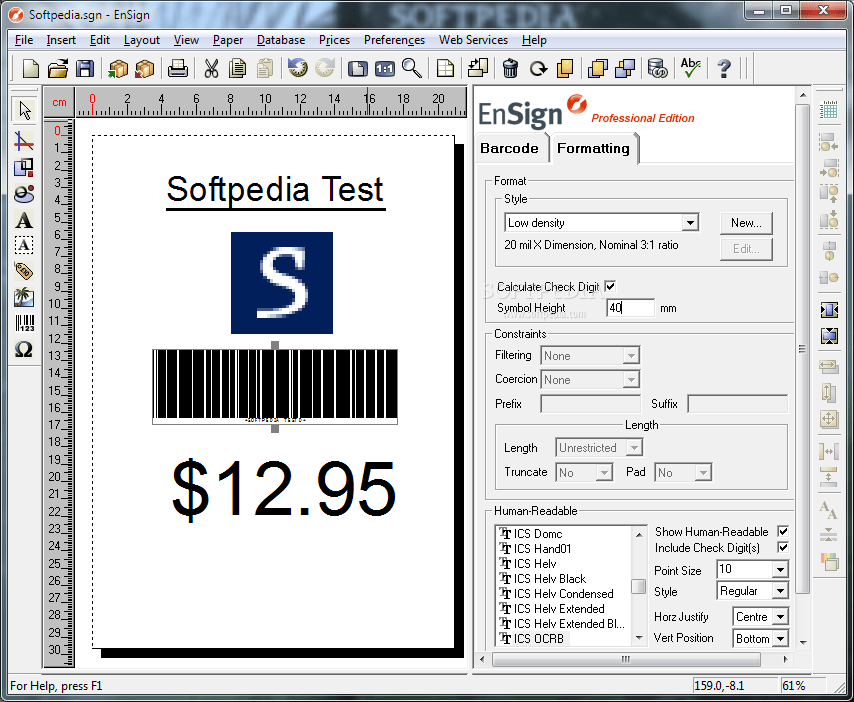Click the Suffix input field
Screen dimensions: 854x702
[737, 404]
